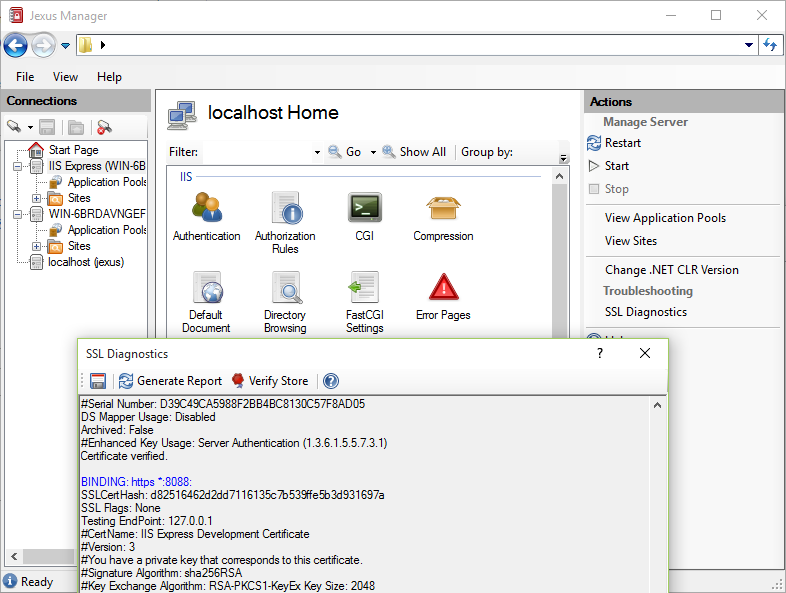
Task: Click the refresh icon beside address bar
Action: 770,45
